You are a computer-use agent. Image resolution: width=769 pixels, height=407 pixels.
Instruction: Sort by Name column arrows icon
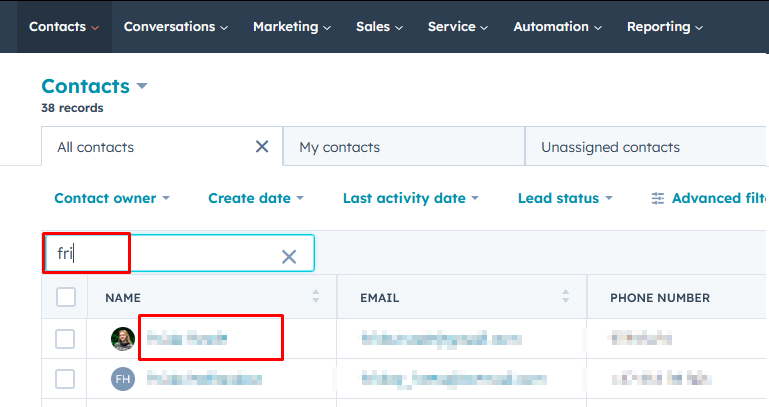tap(316, 297)
